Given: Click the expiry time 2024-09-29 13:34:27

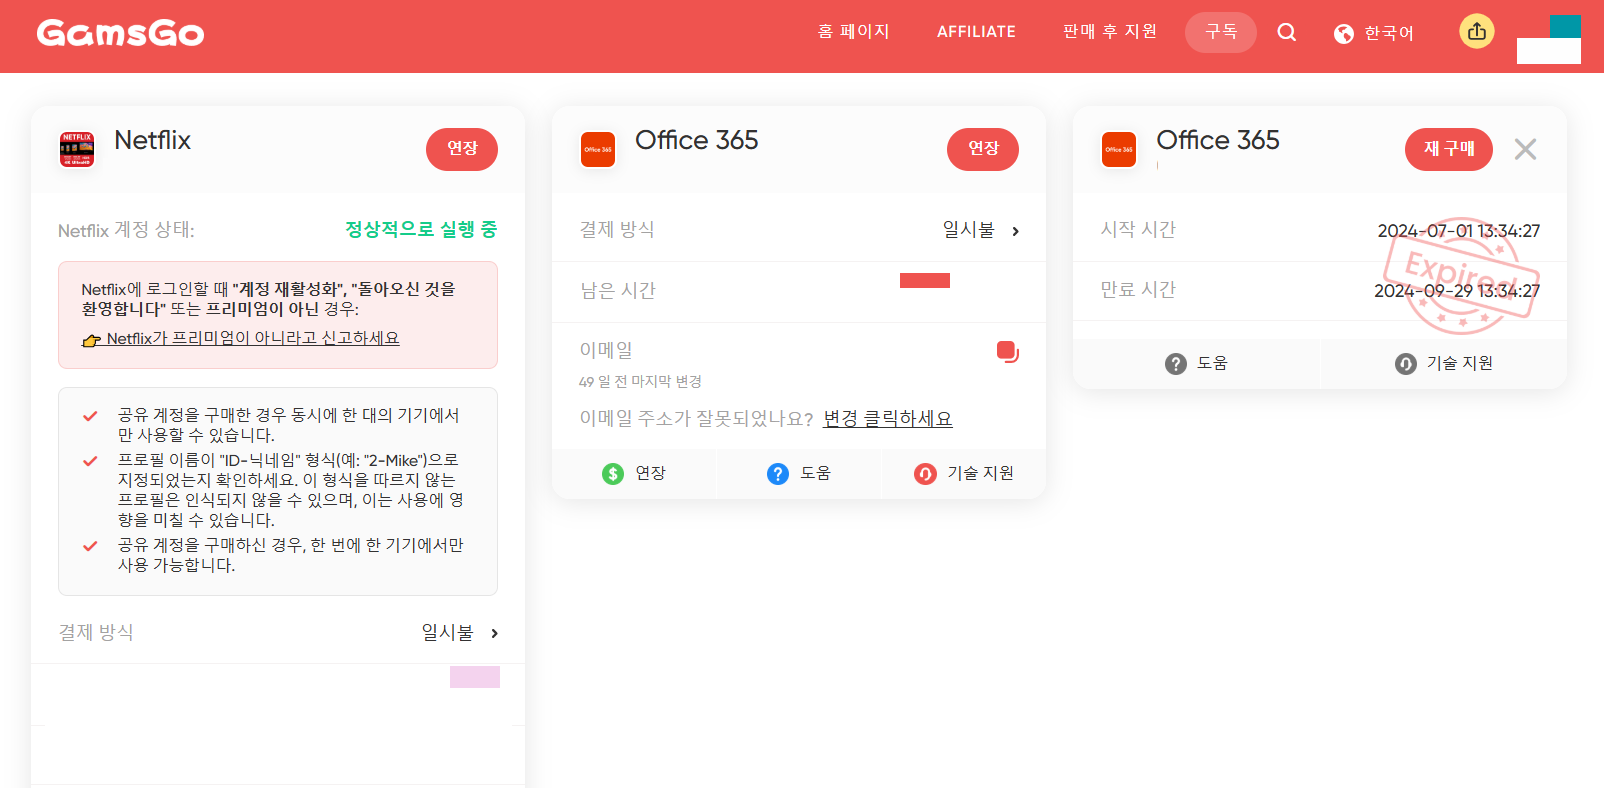Looking at the screenshot, I should click(1457, 291).
